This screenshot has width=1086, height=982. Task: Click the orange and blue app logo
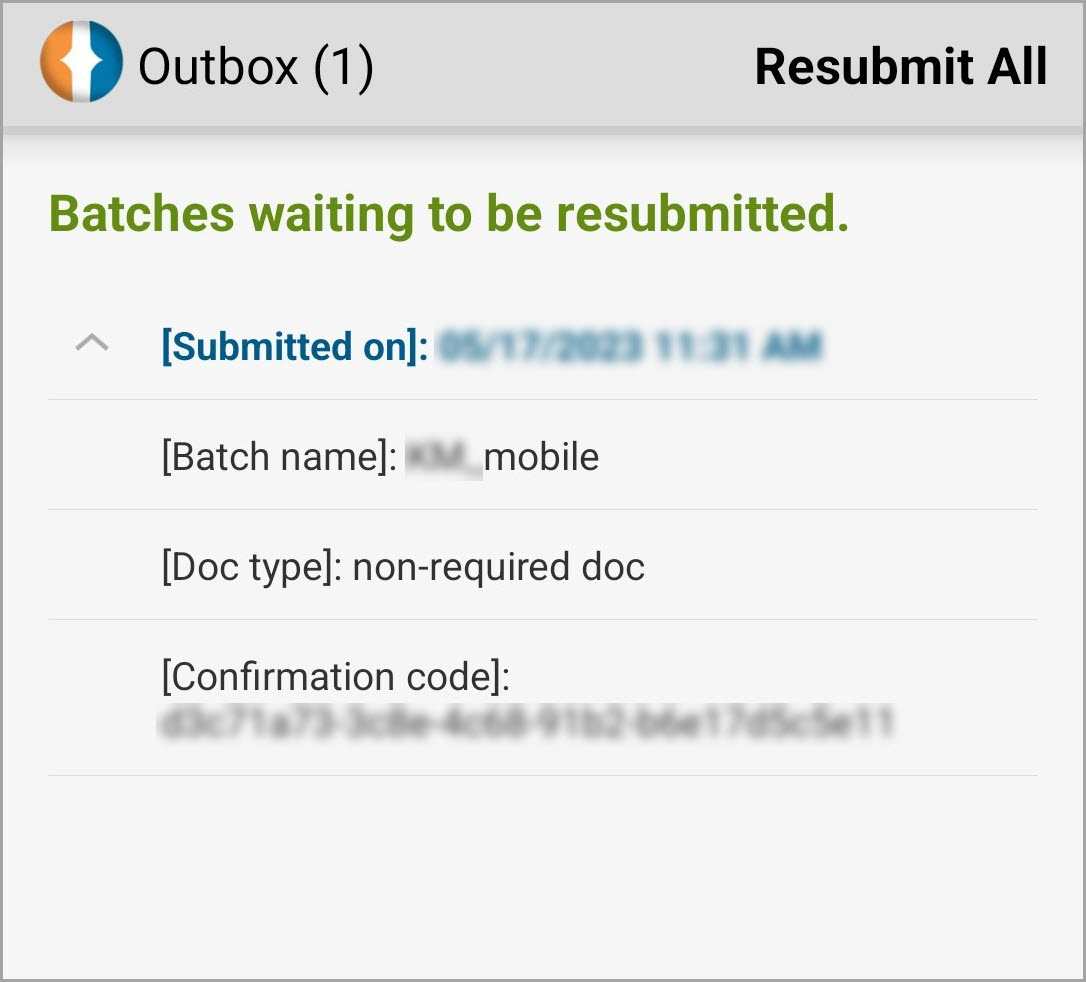tap(81, 62)
